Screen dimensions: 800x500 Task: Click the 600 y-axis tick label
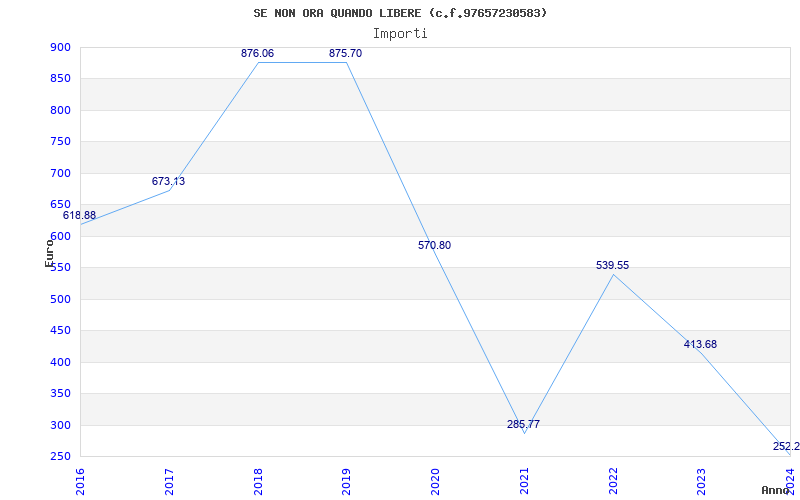[x=60, y=236]
